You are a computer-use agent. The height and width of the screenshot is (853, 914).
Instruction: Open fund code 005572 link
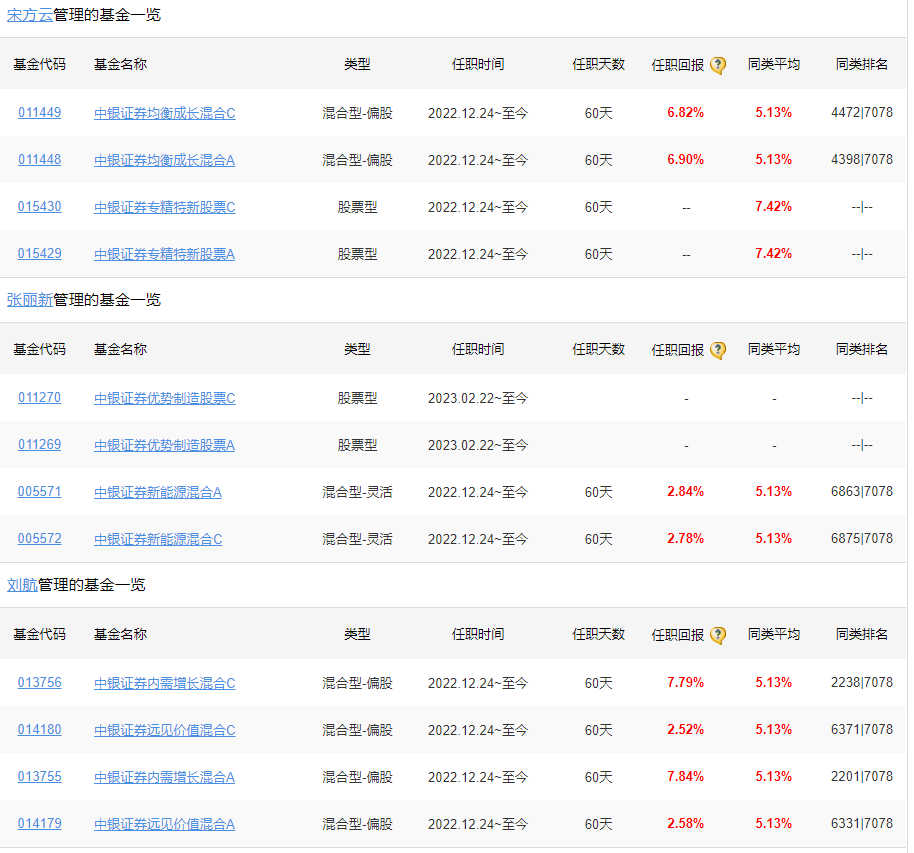tap(40, 539)
